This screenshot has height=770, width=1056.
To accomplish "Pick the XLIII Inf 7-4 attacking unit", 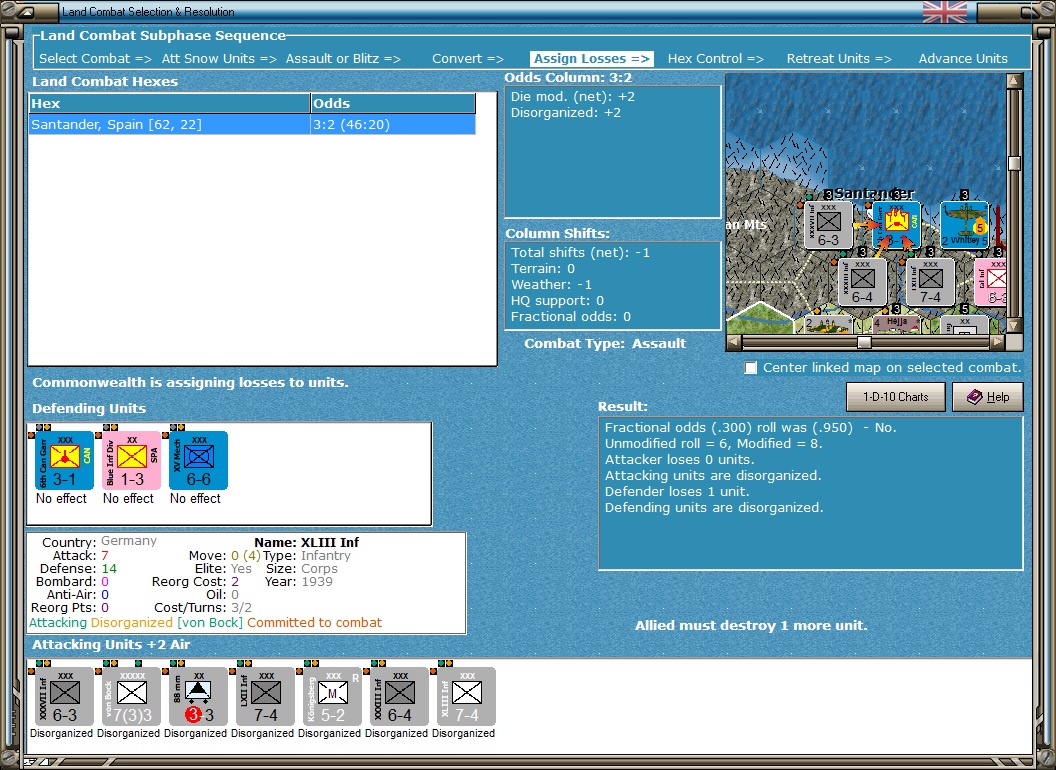I will [466, 697].
